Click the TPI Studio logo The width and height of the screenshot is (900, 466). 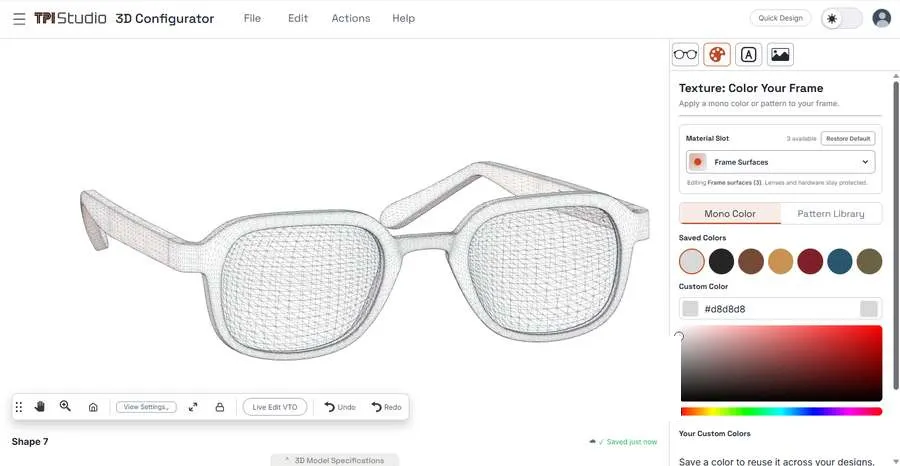tap(70, 18)
